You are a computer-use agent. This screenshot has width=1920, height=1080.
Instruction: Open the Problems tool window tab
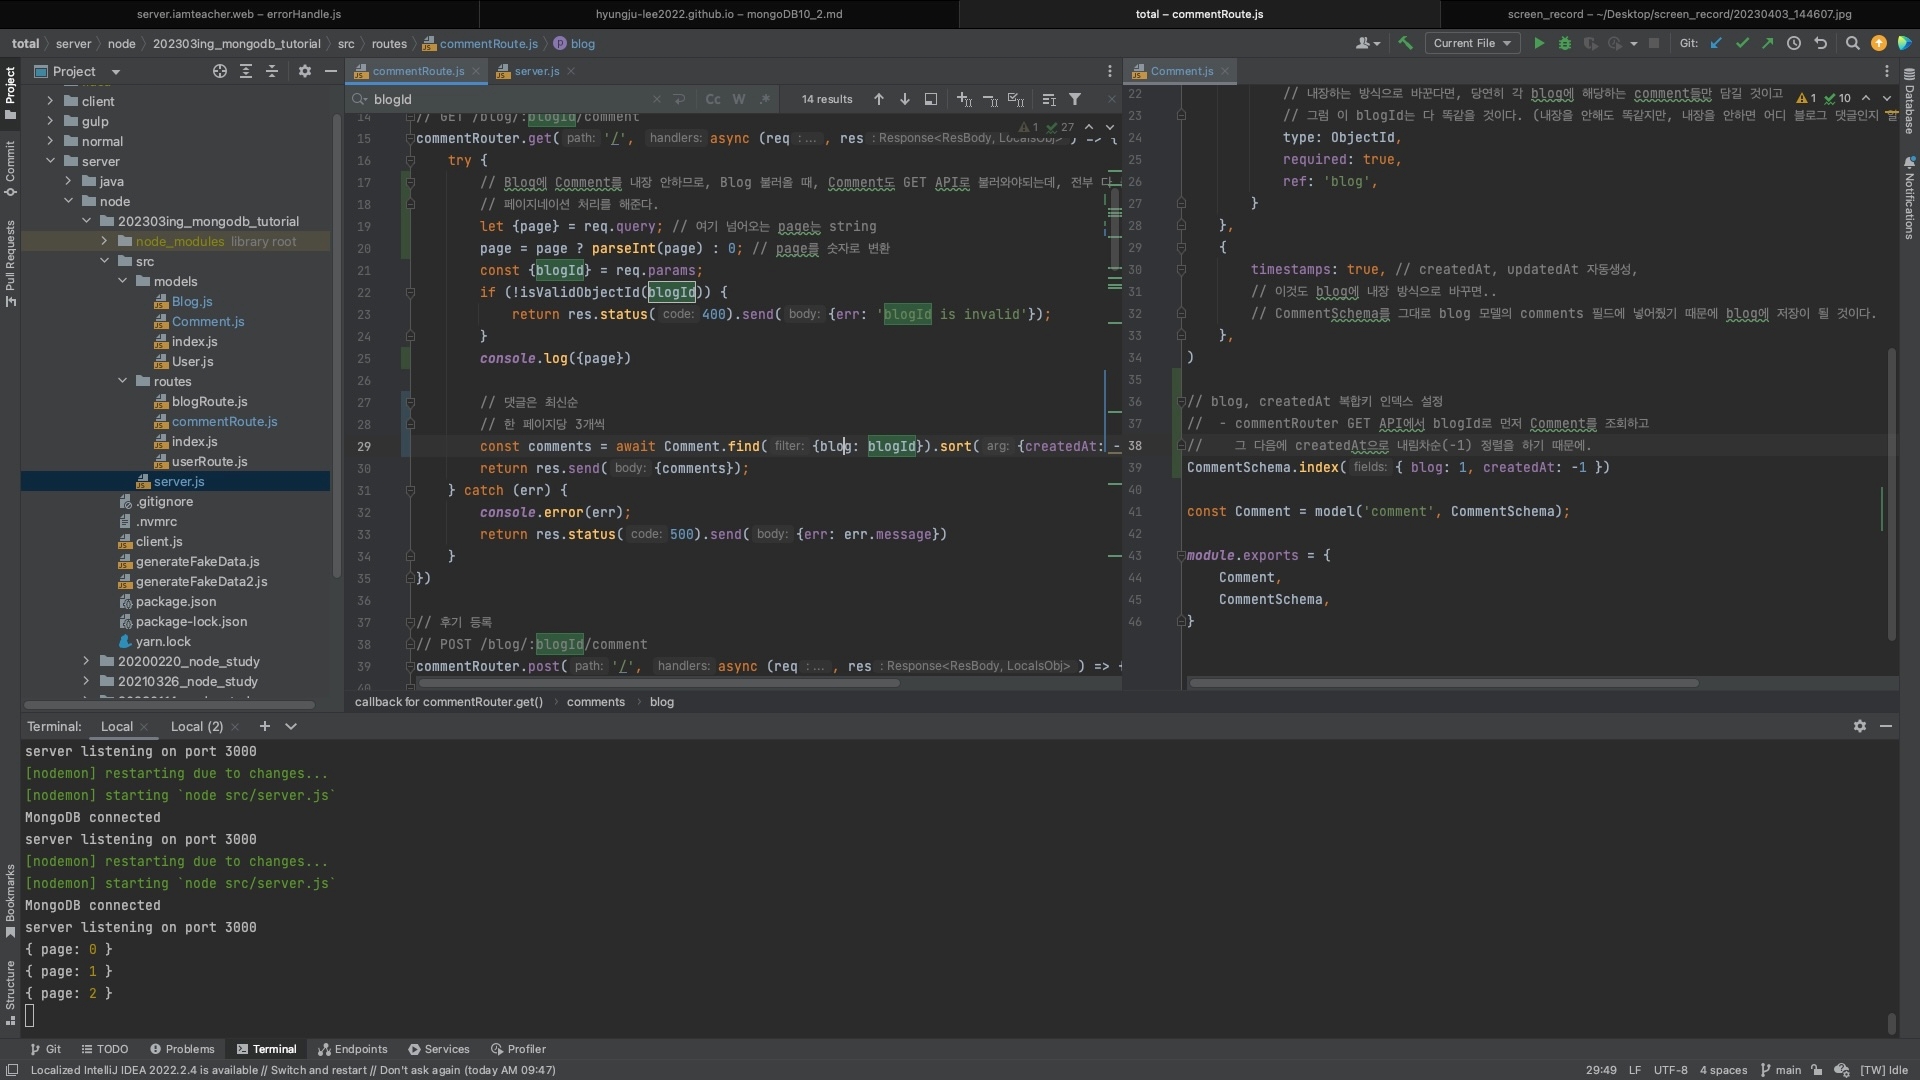182,1049
